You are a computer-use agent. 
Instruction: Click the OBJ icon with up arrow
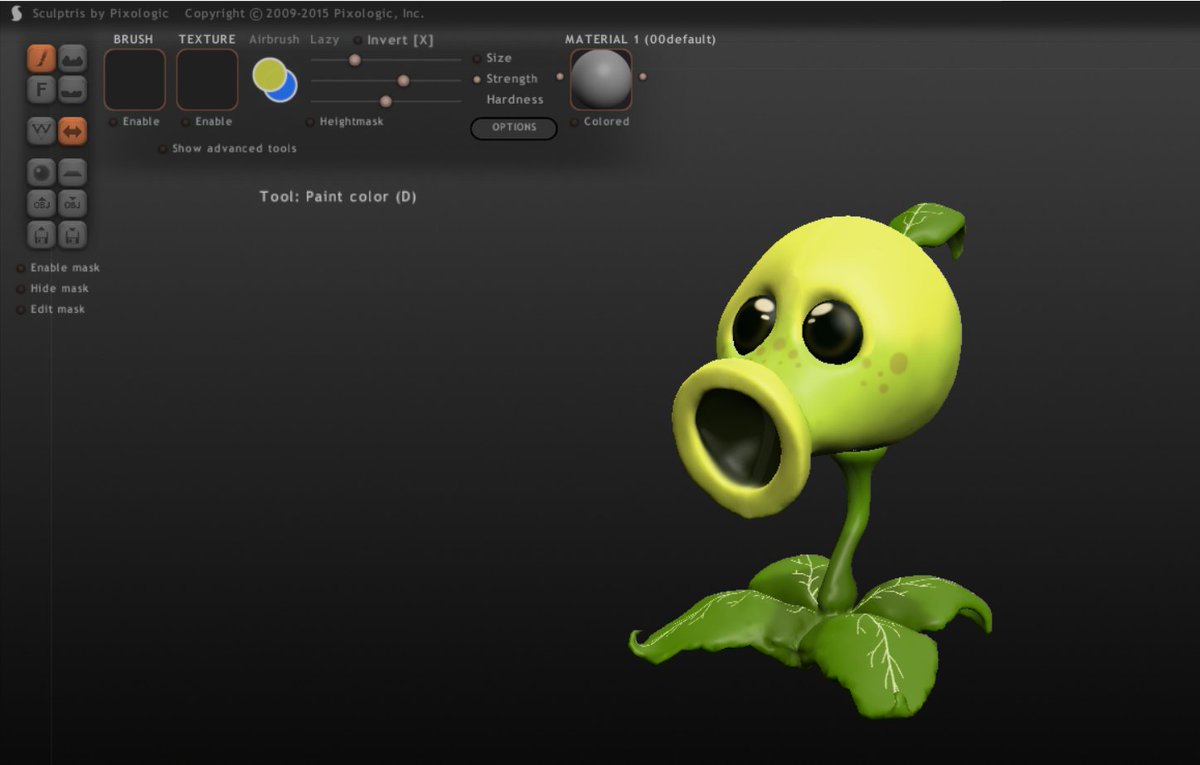click(41, 203)
